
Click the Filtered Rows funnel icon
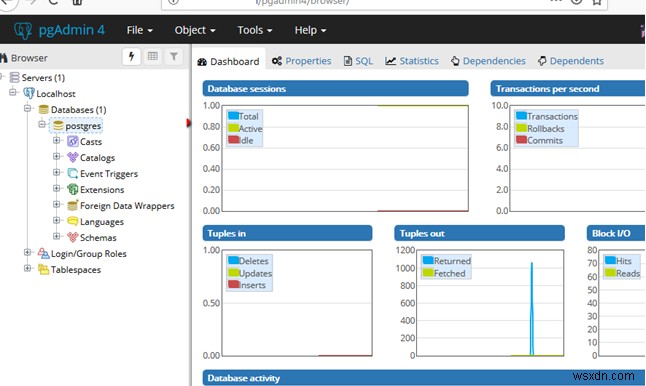[174, 56]
